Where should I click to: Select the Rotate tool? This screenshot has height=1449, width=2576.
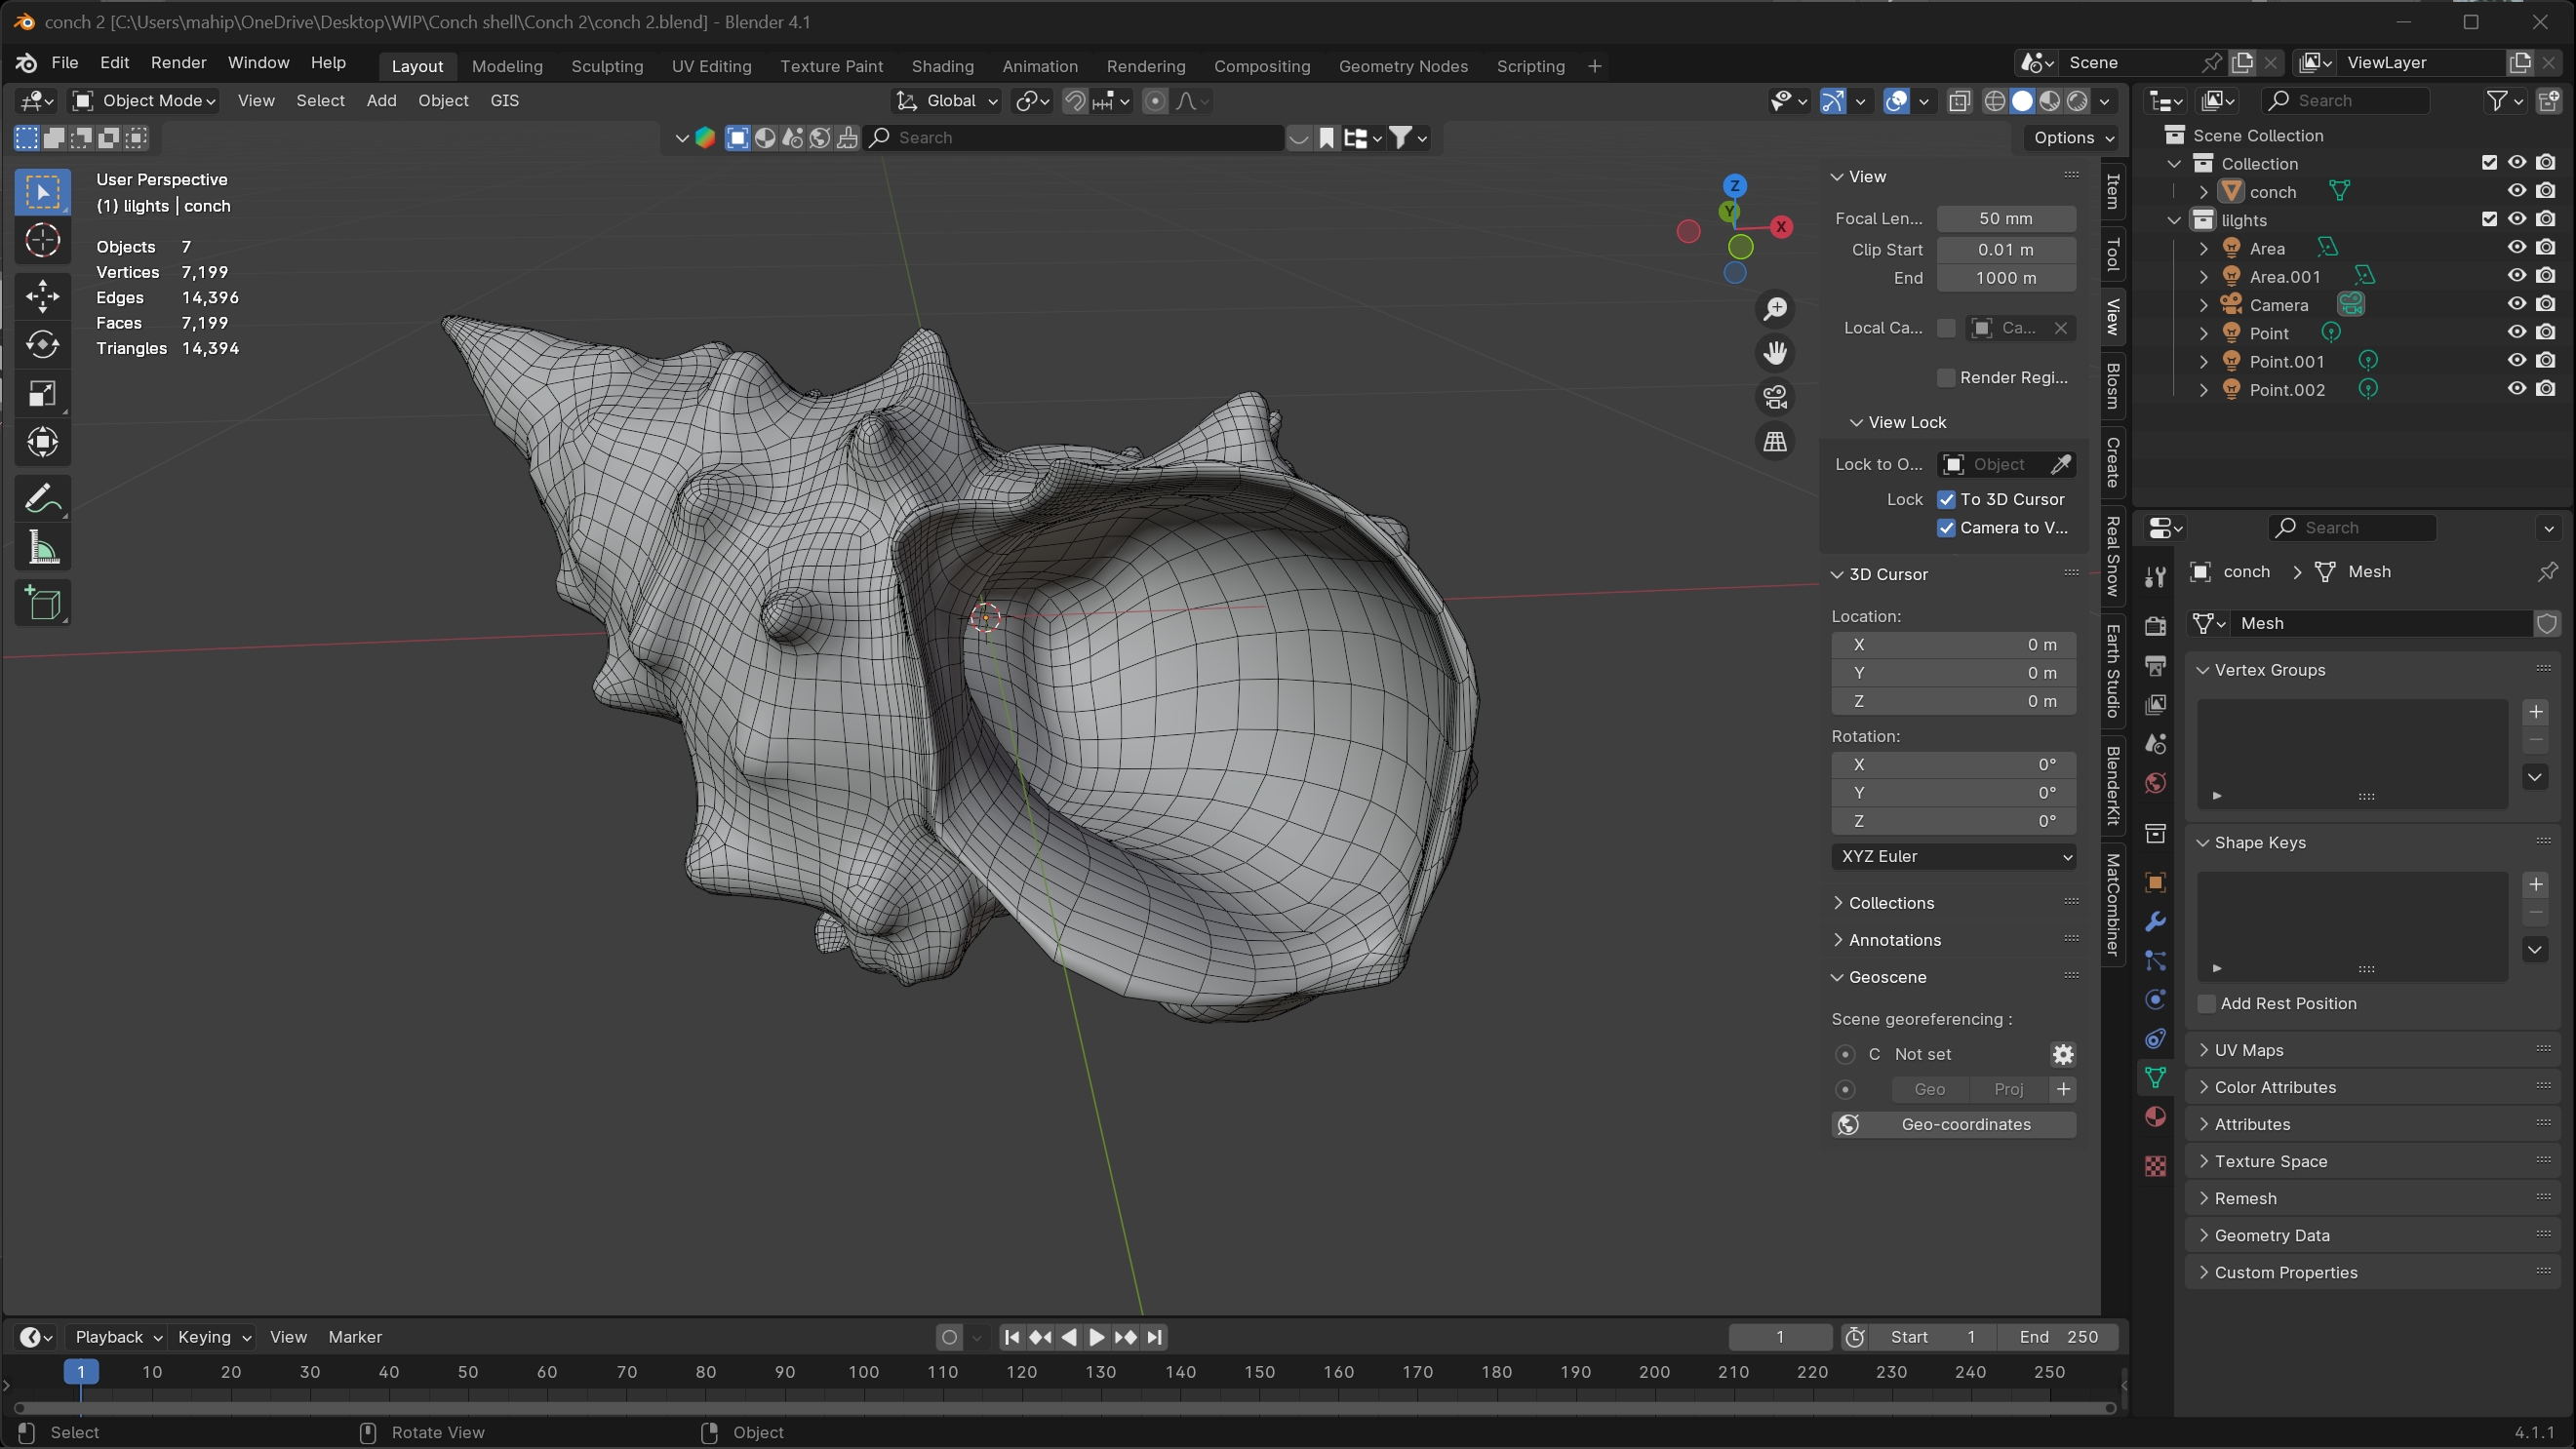42,344
